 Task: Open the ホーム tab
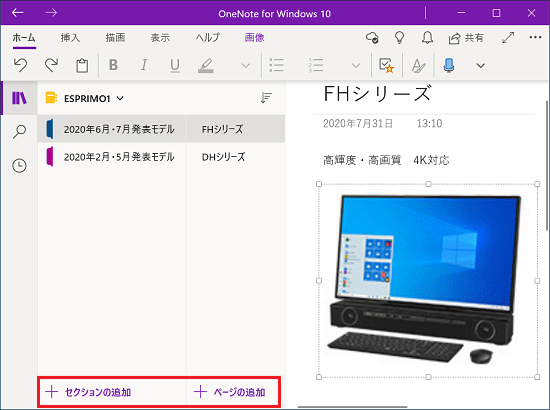click(24, 38)
